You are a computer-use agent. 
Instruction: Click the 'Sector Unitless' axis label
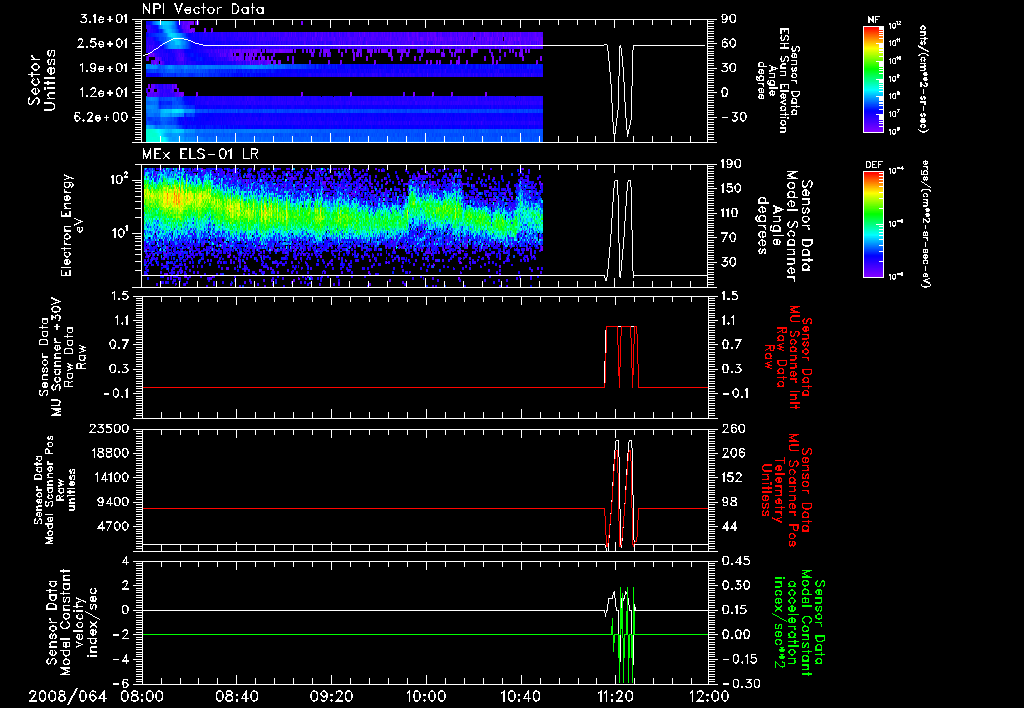pos(42,81)
